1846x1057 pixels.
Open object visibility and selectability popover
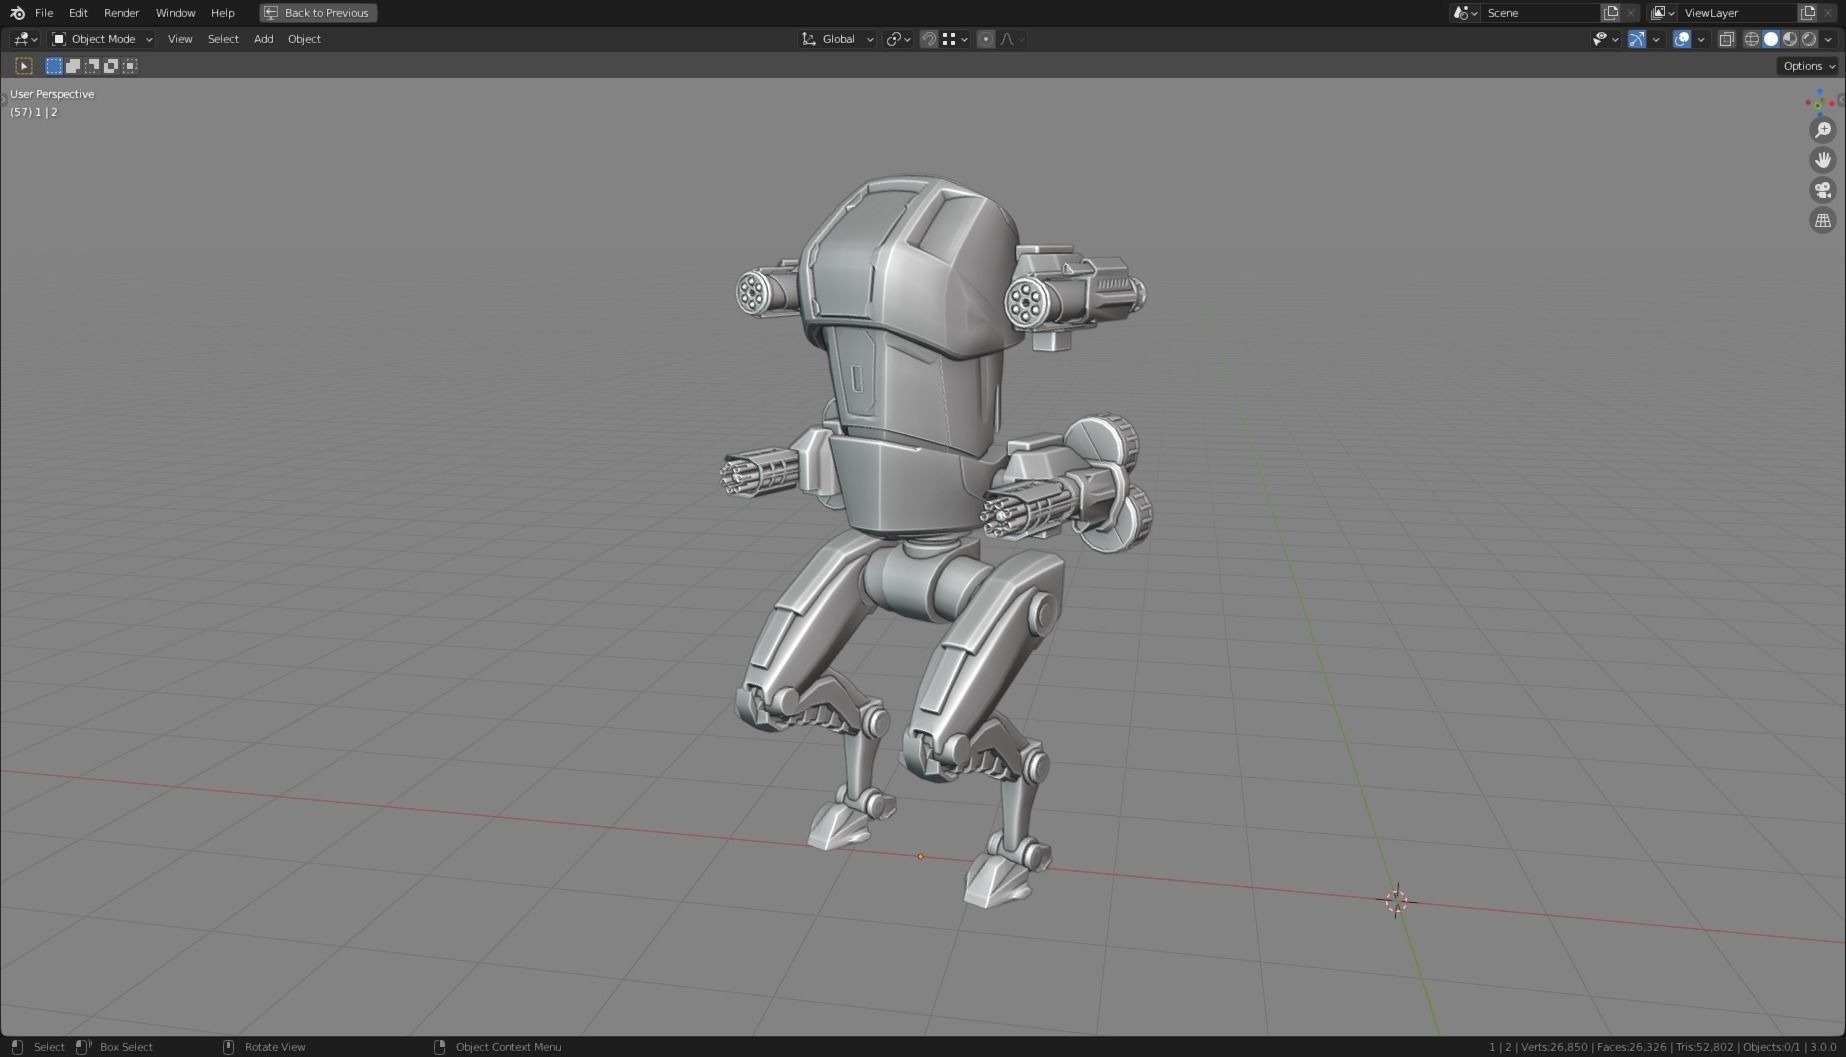(1605, 39)
